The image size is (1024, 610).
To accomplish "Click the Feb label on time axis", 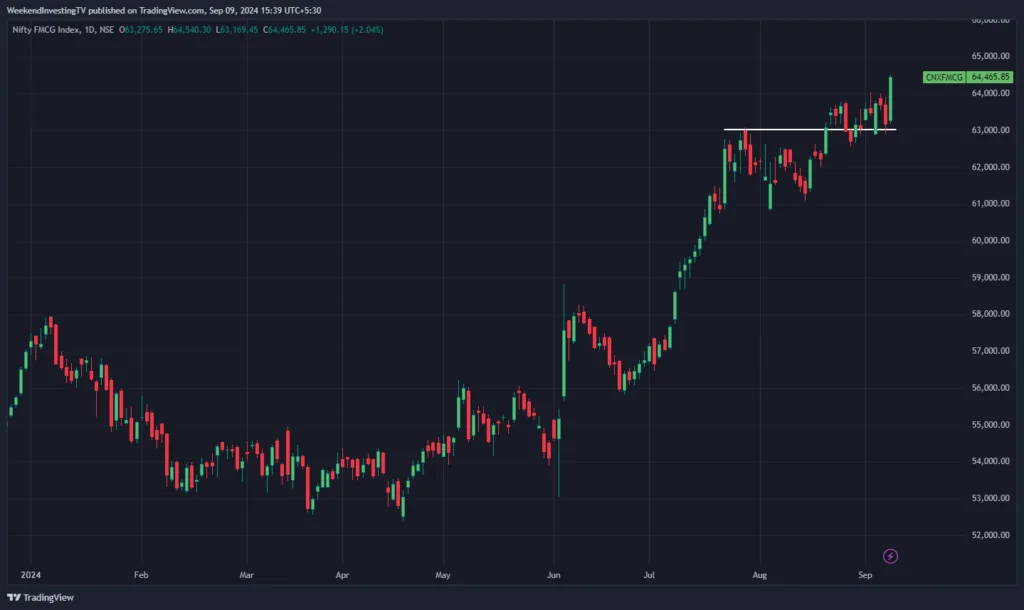I will coord(141,576).
